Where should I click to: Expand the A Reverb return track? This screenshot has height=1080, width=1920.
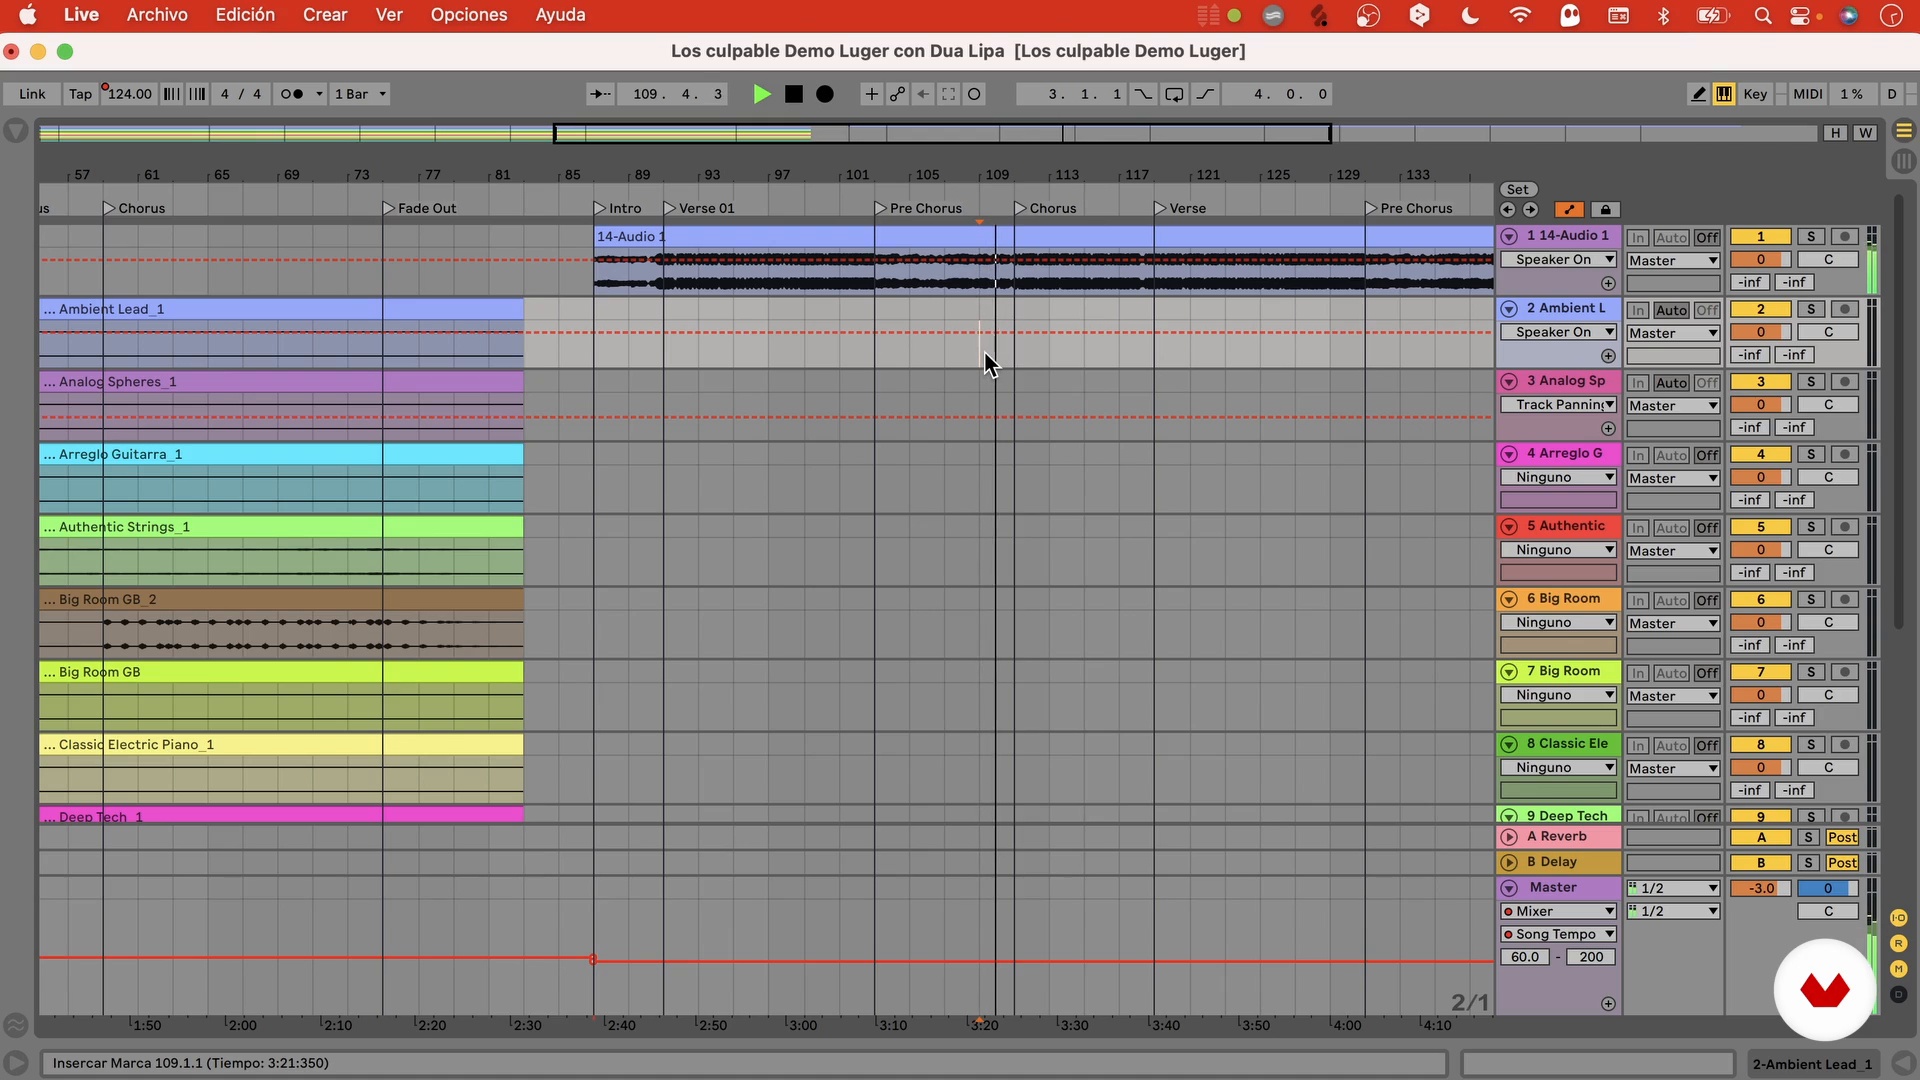(1509, 837)
